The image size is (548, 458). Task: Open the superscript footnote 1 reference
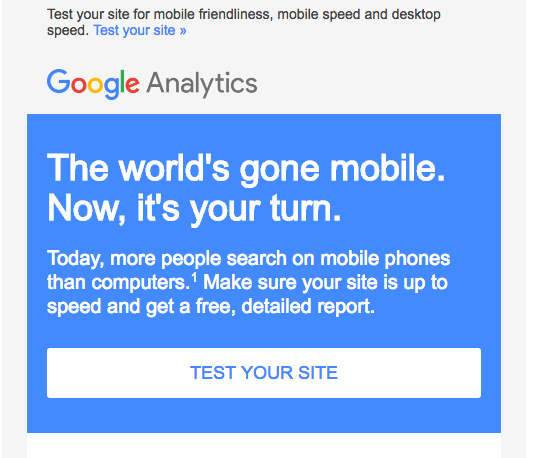point(194,278)
